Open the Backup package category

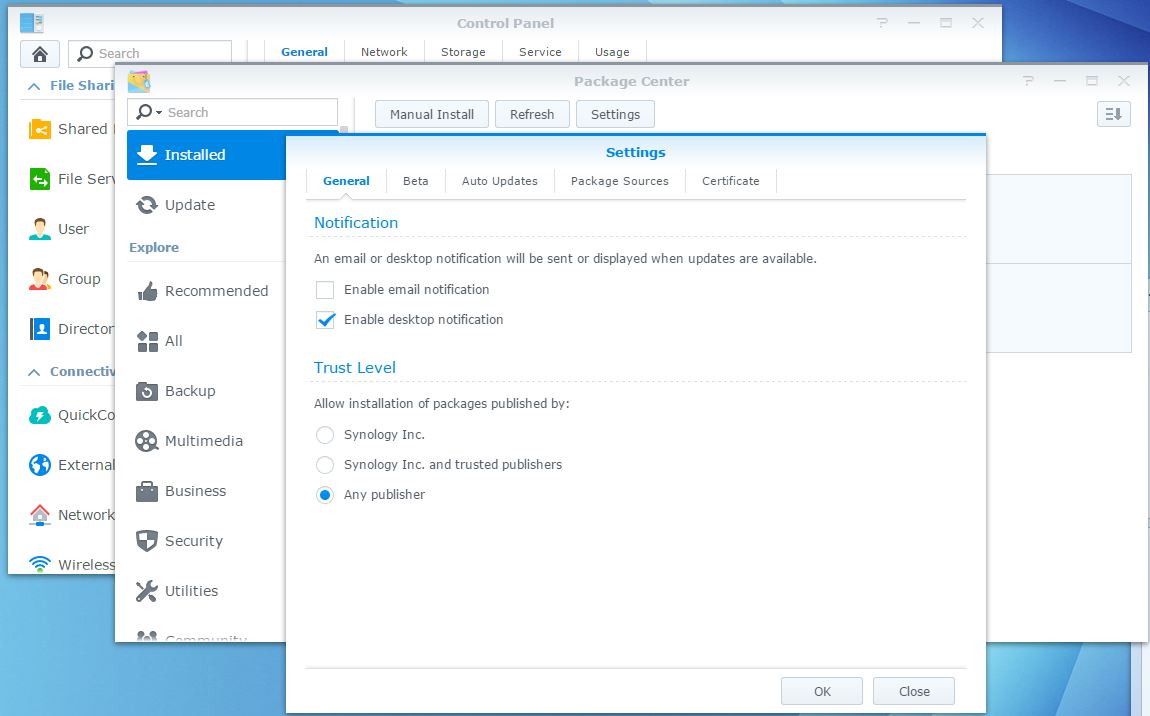tap(190, 391)
